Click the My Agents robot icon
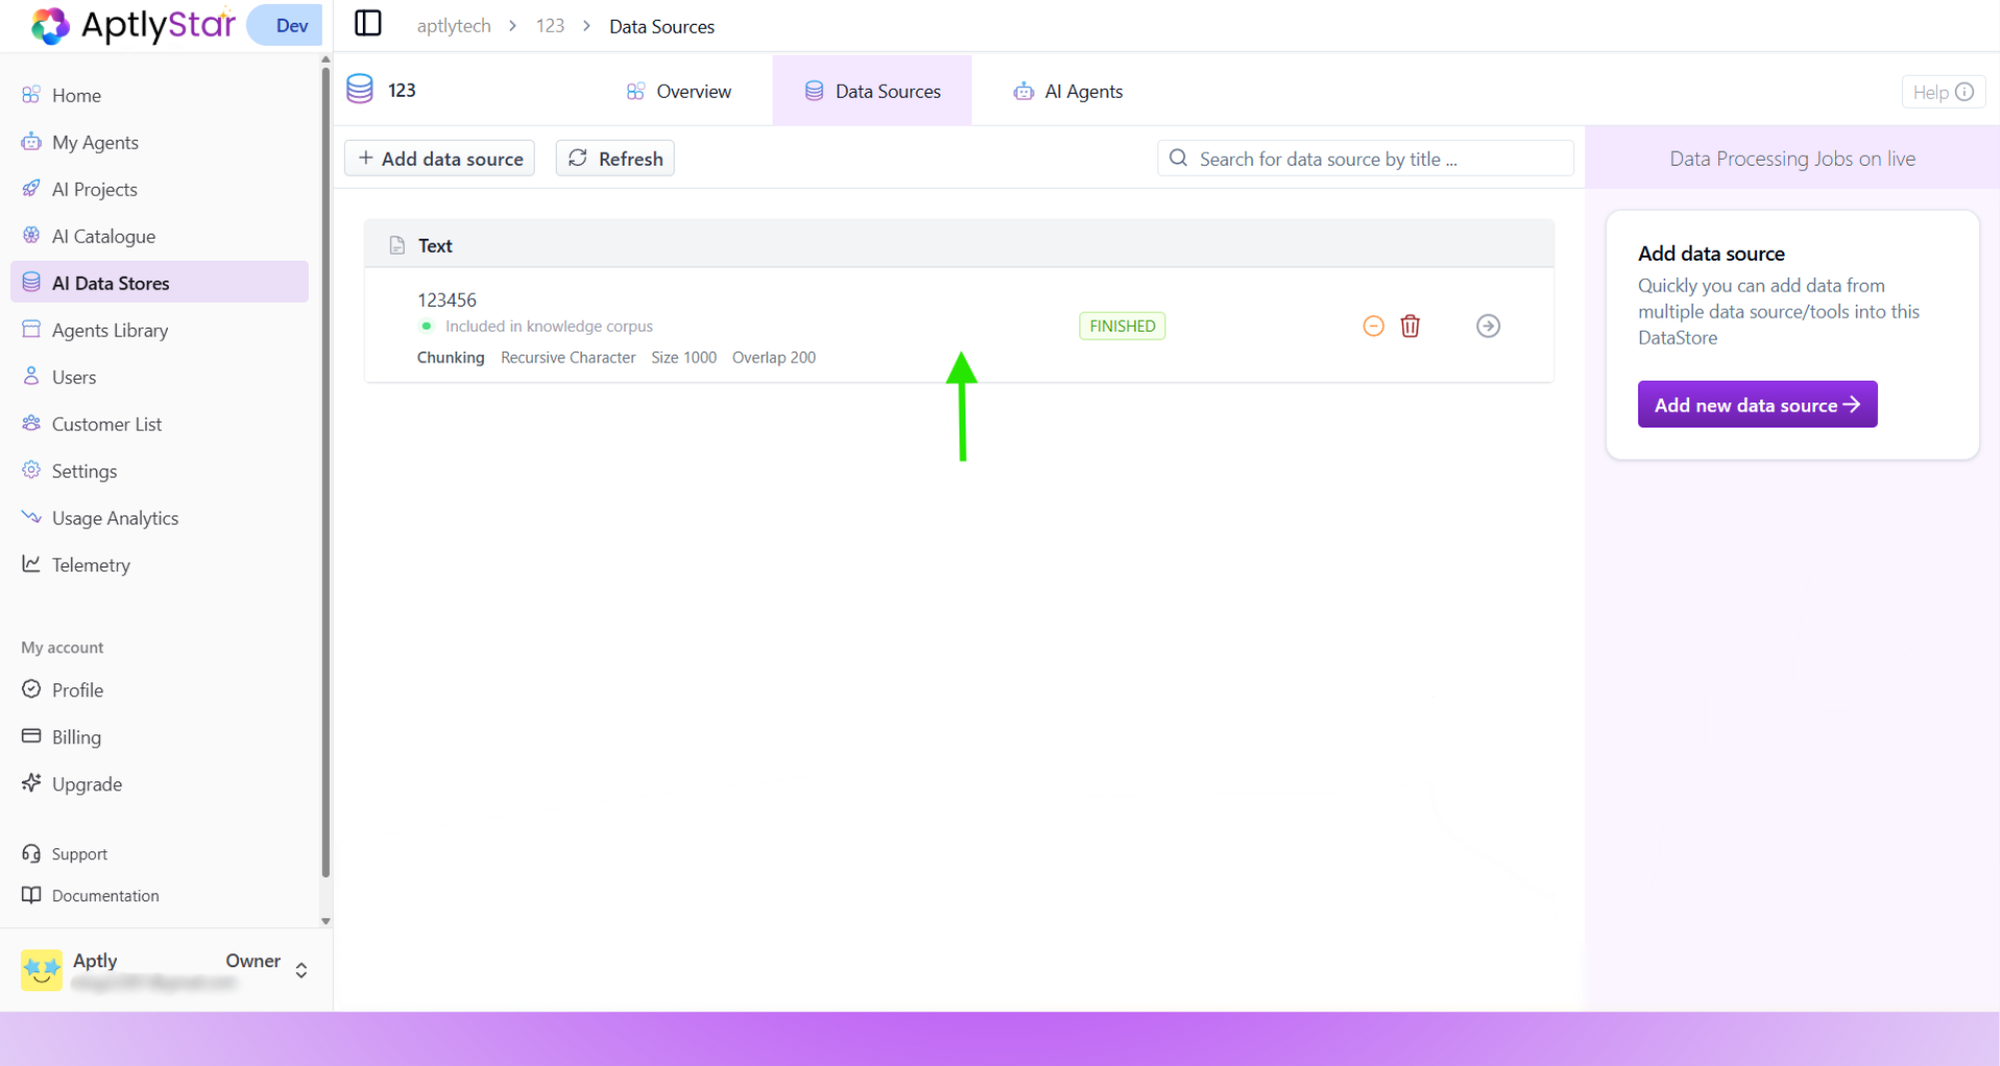The width and height of the screenshot is (2000, 1066). pos(31,141)
